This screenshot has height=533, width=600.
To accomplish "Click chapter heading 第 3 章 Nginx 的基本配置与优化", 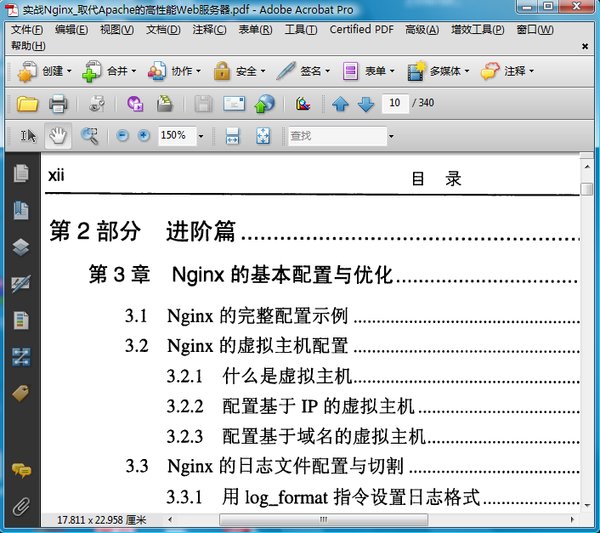I will click(241, 275).
